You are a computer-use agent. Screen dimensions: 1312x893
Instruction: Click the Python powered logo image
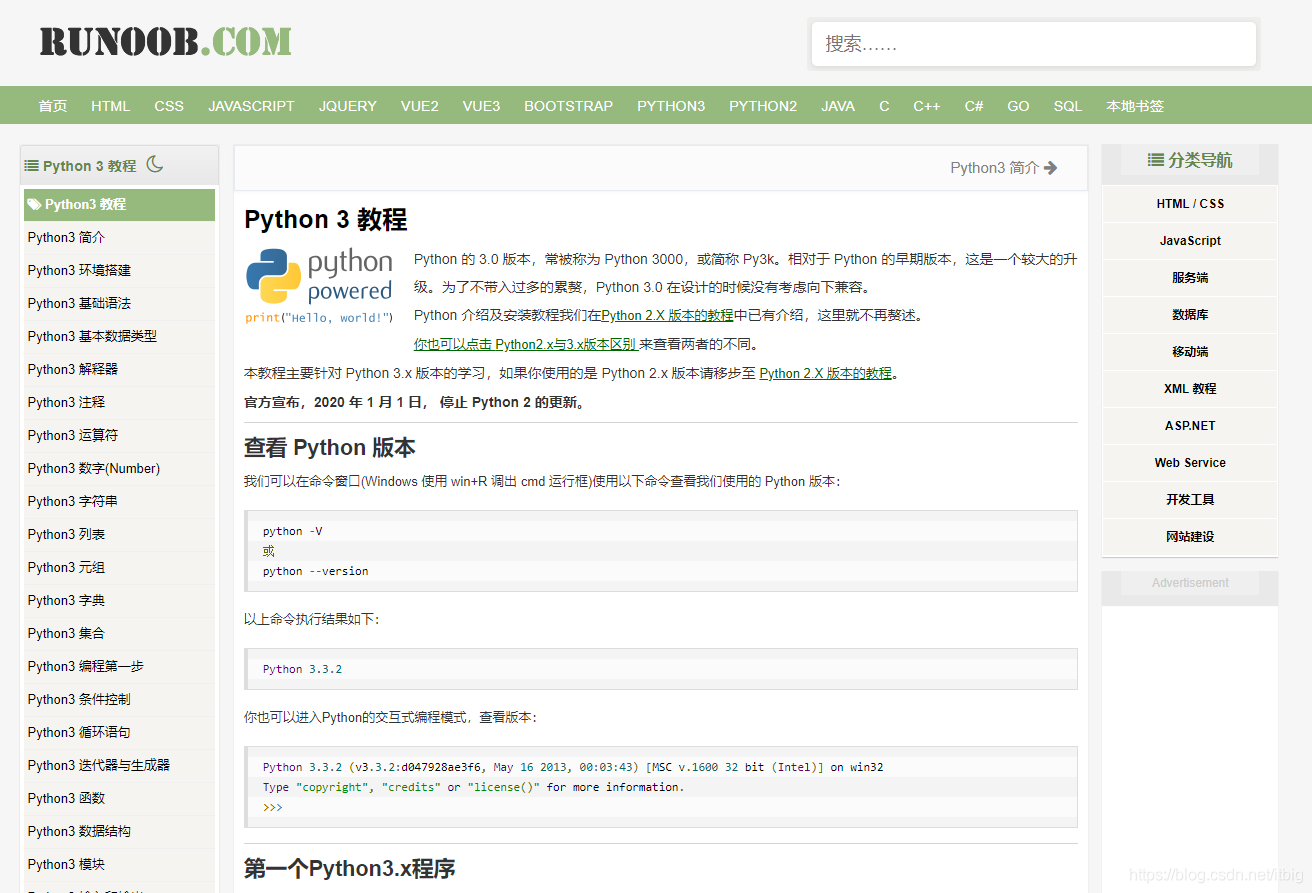pos(320,286)
